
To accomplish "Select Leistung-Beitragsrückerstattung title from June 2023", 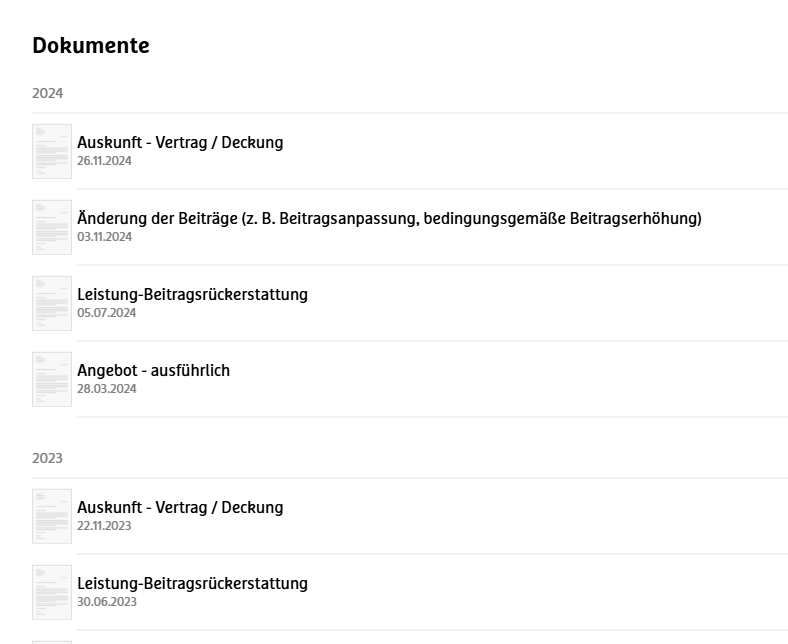I will [x=192, y=583].
